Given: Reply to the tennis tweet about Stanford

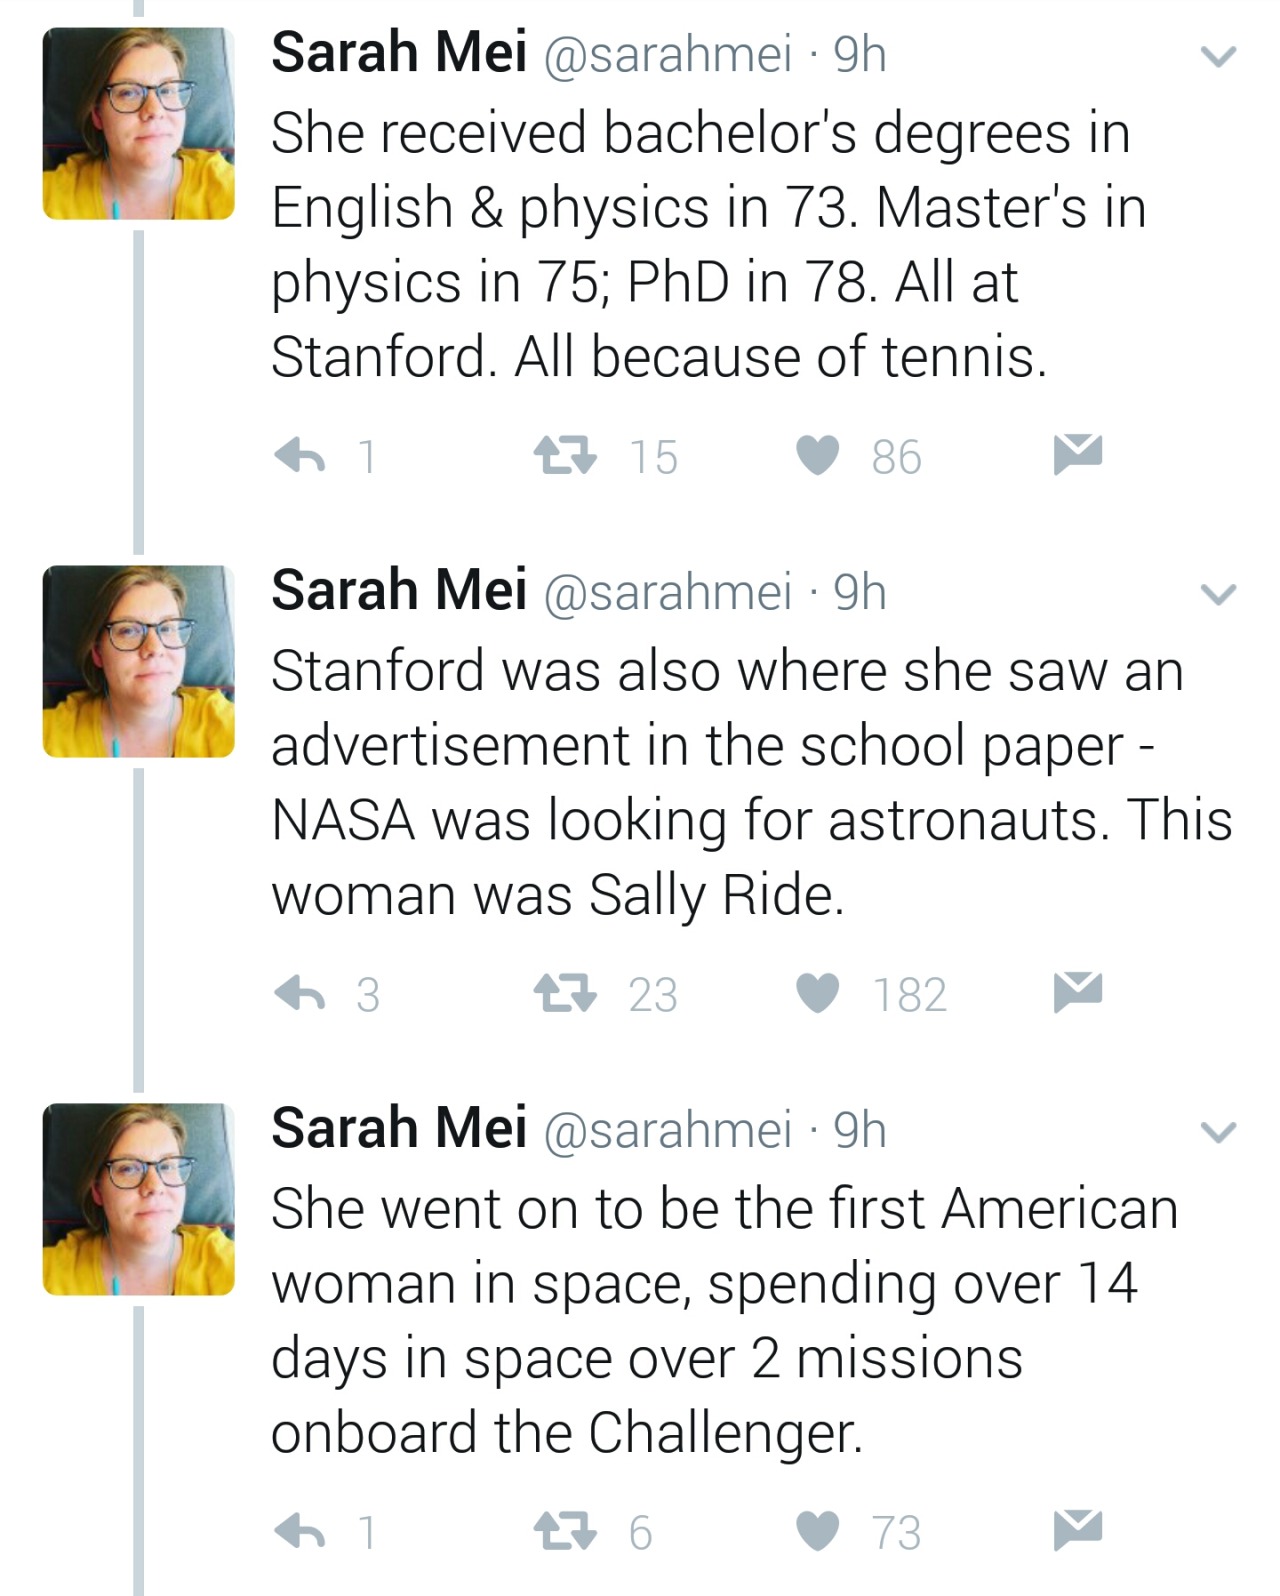Looking at the screenshot, I should 300,456.
